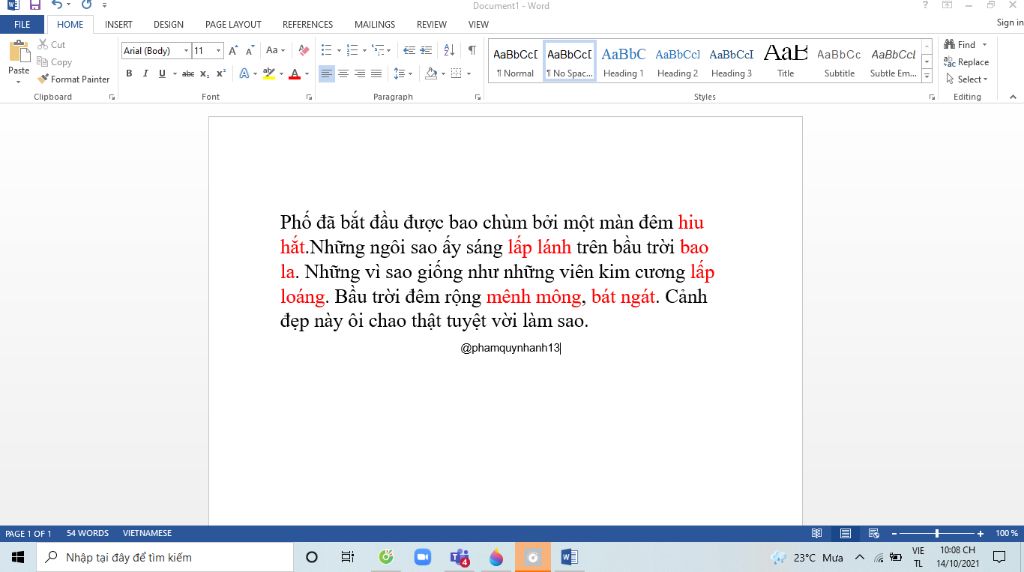The image size is (1024, 572).
Task: Expand the Styles gallery More arrow
Action: (x=927, y=75)
